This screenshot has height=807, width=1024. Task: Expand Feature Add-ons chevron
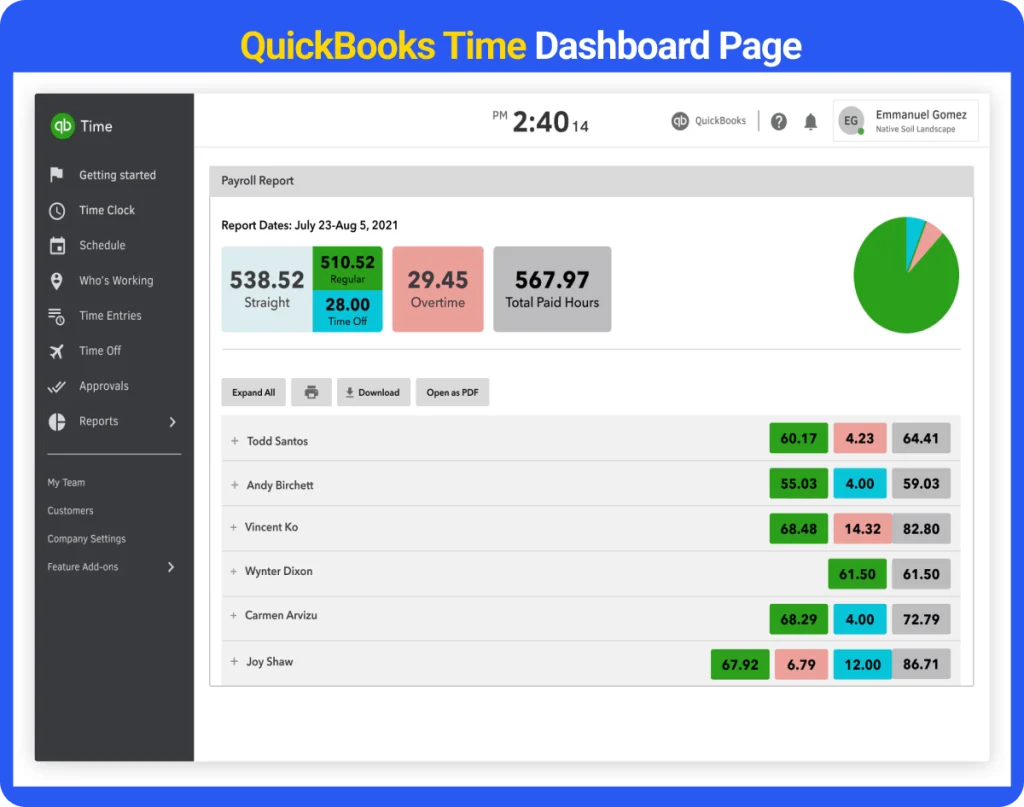point(171,567)
